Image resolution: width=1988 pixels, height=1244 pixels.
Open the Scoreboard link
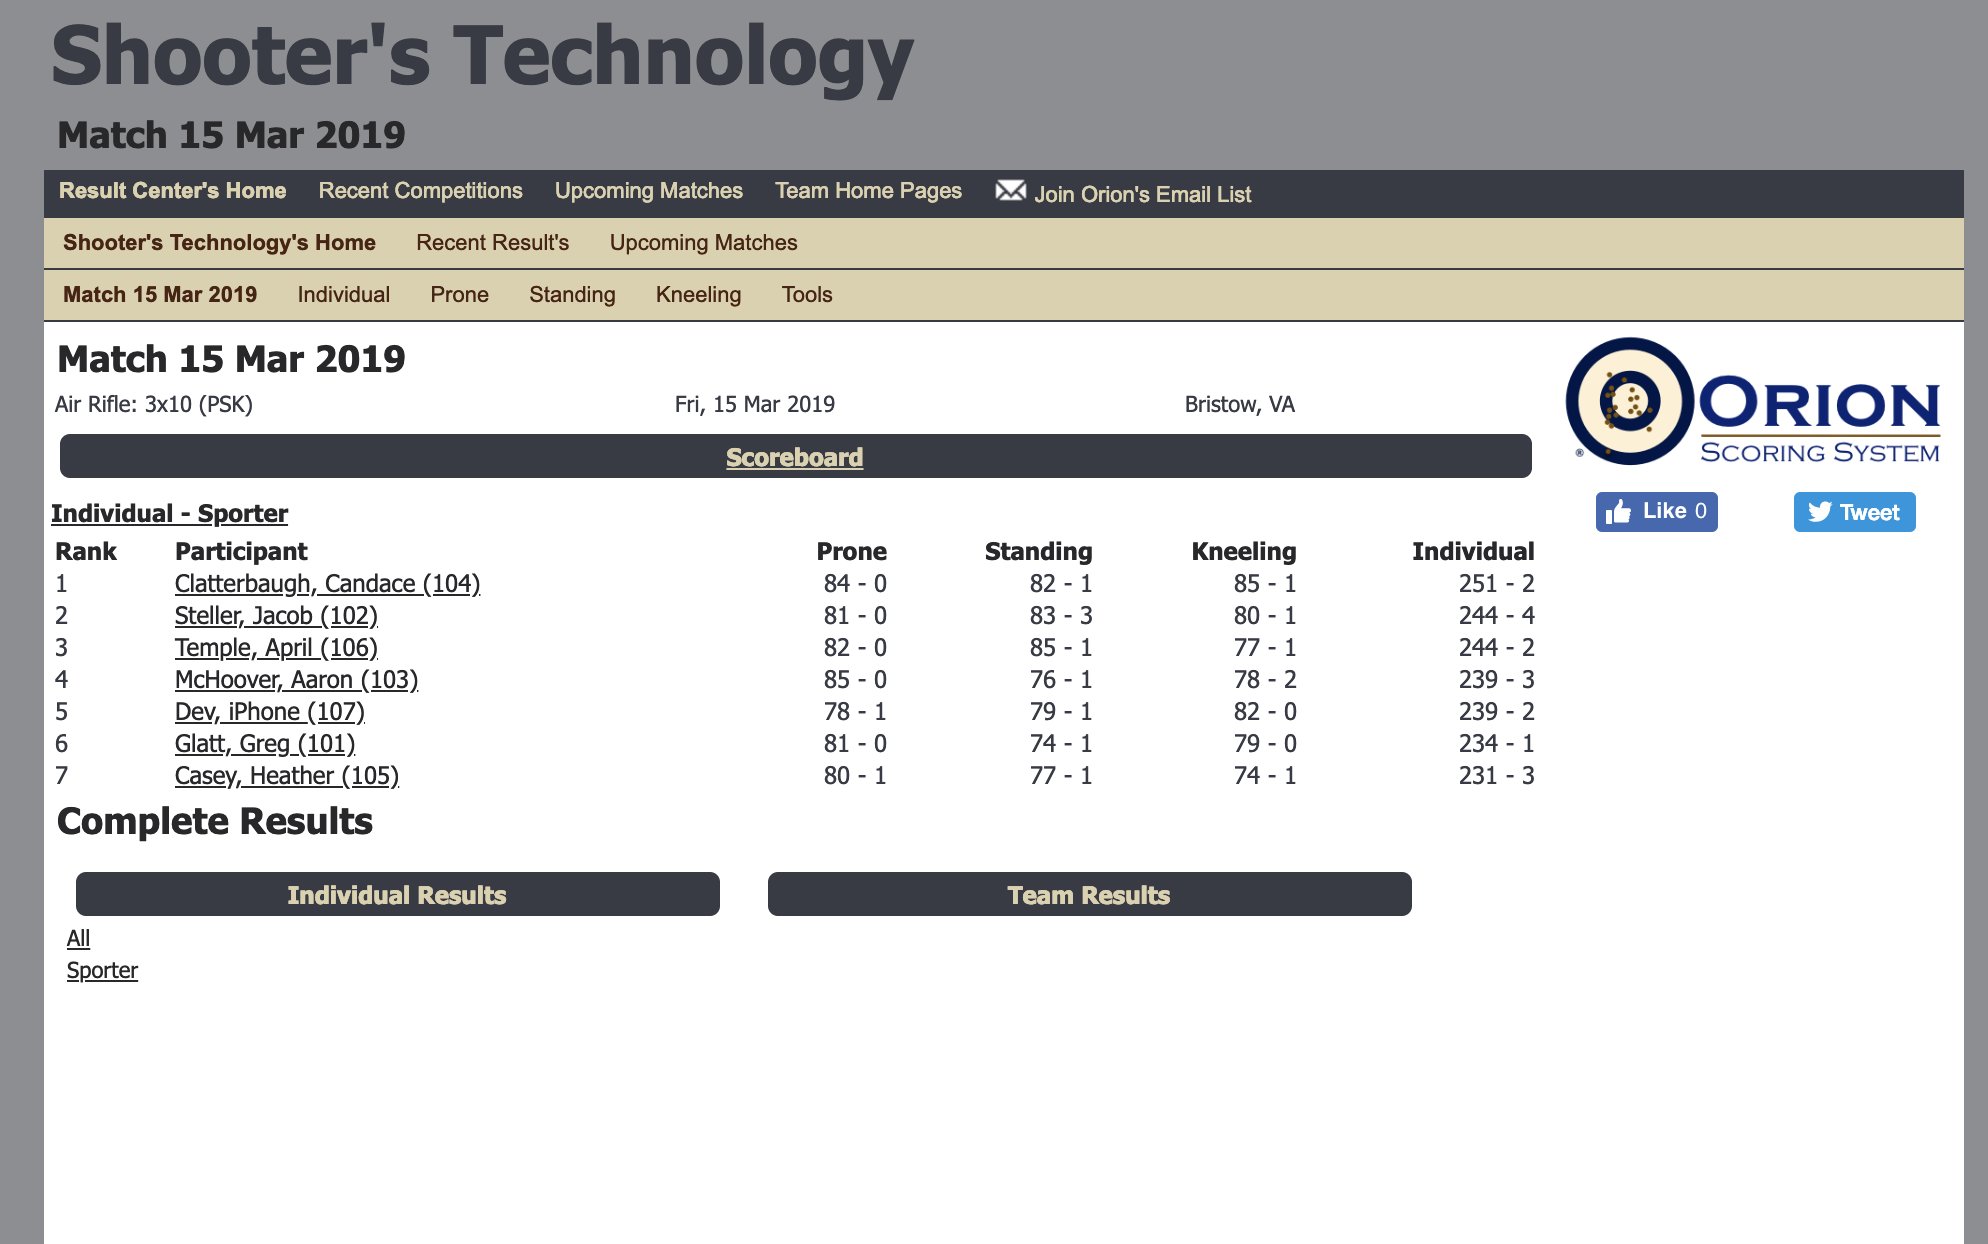[x=794, y=457]
